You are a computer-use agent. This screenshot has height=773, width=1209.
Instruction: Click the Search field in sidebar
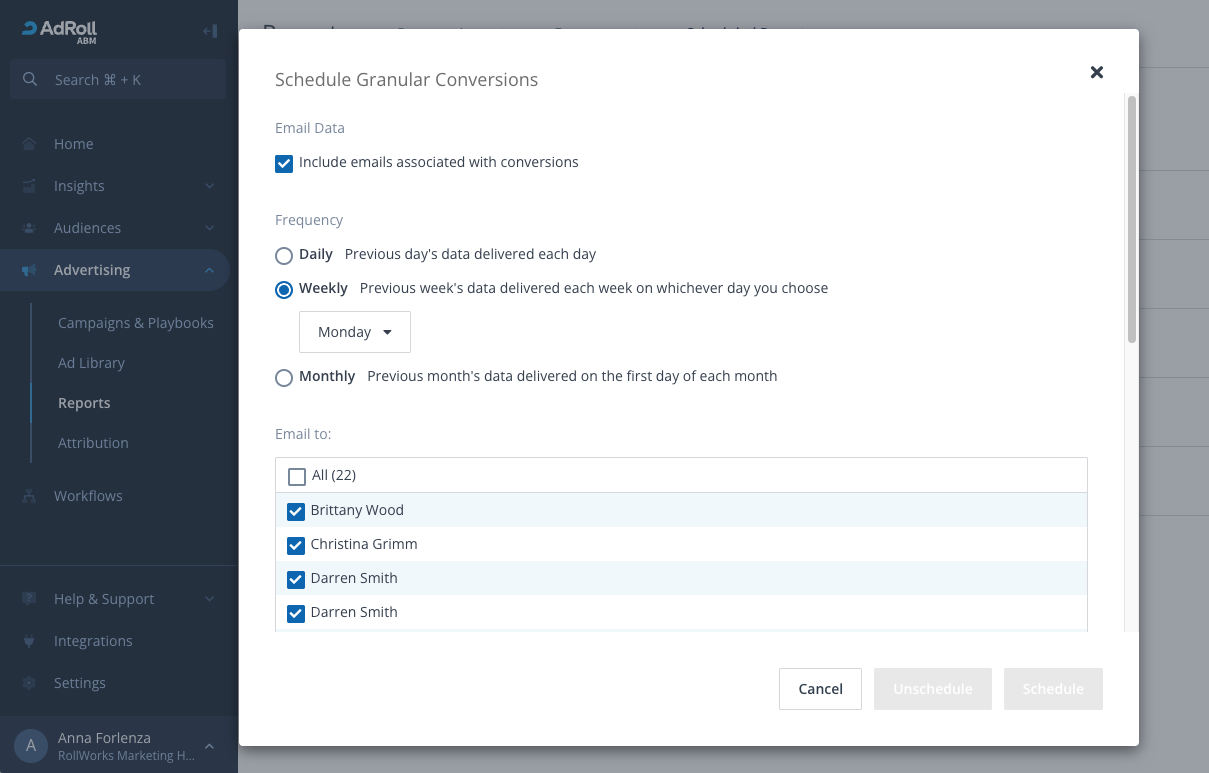[x=118, y=80]
